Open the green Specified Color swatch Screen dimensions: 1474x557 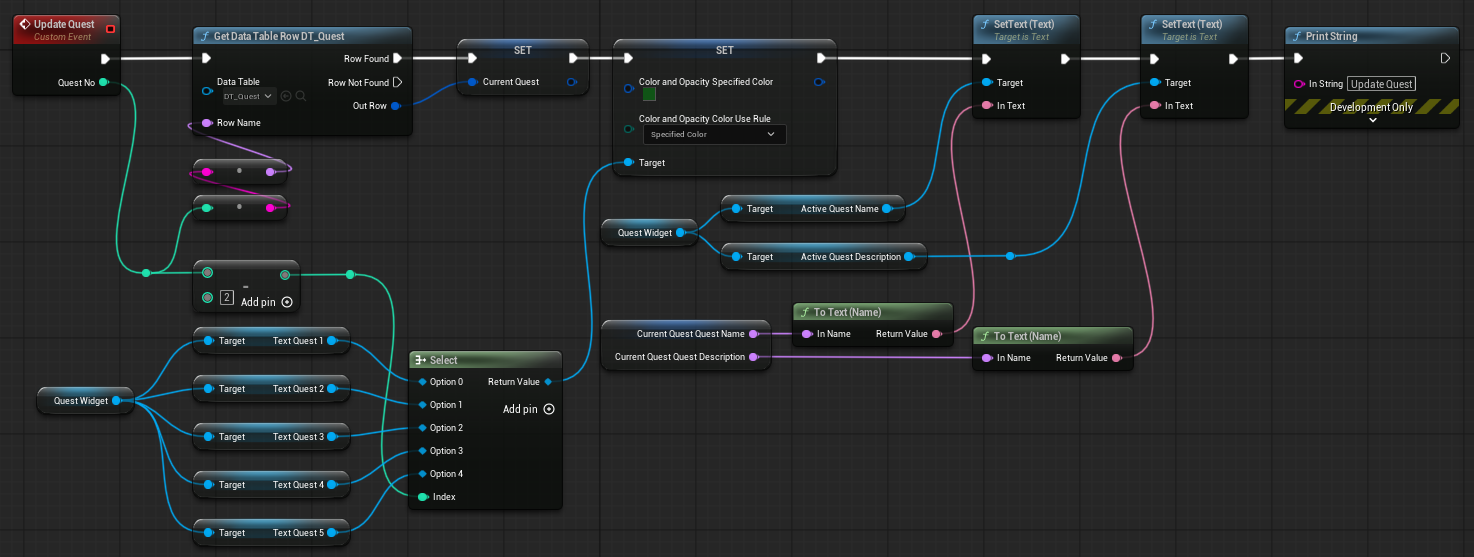click(x=649, y=95)
